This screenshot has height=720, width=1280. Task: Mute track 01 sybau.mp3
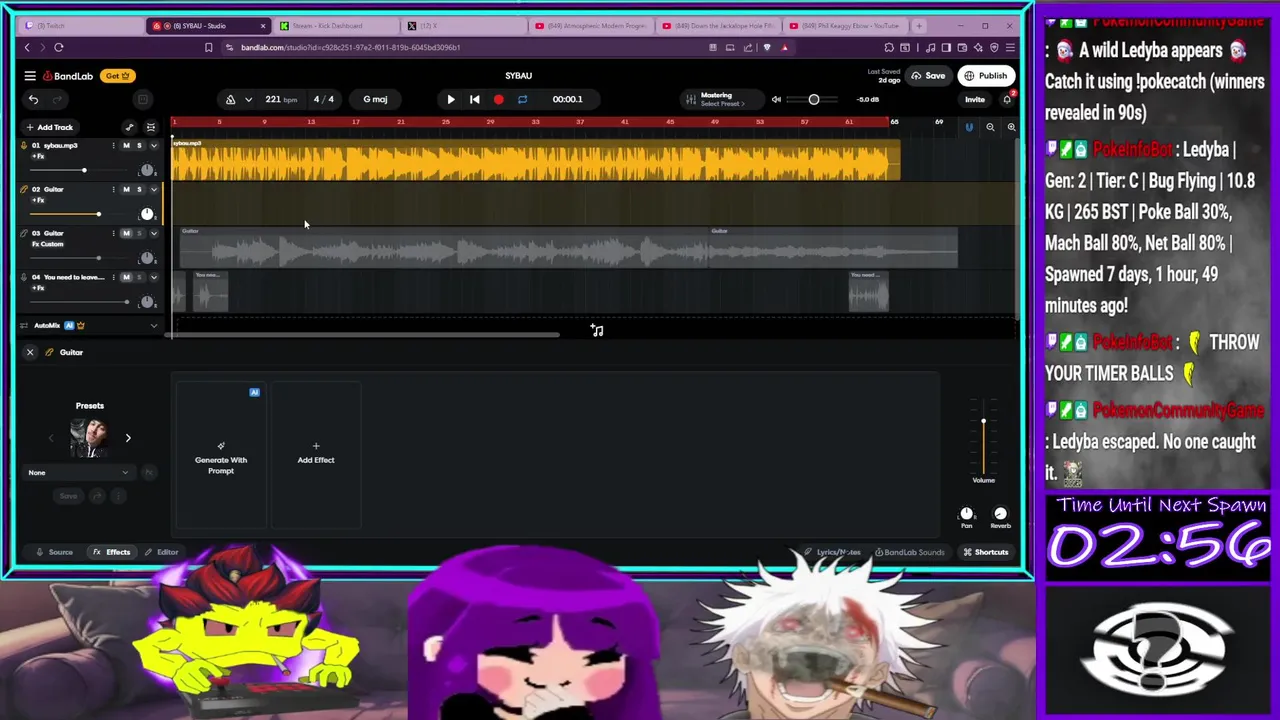pos(126,146)
